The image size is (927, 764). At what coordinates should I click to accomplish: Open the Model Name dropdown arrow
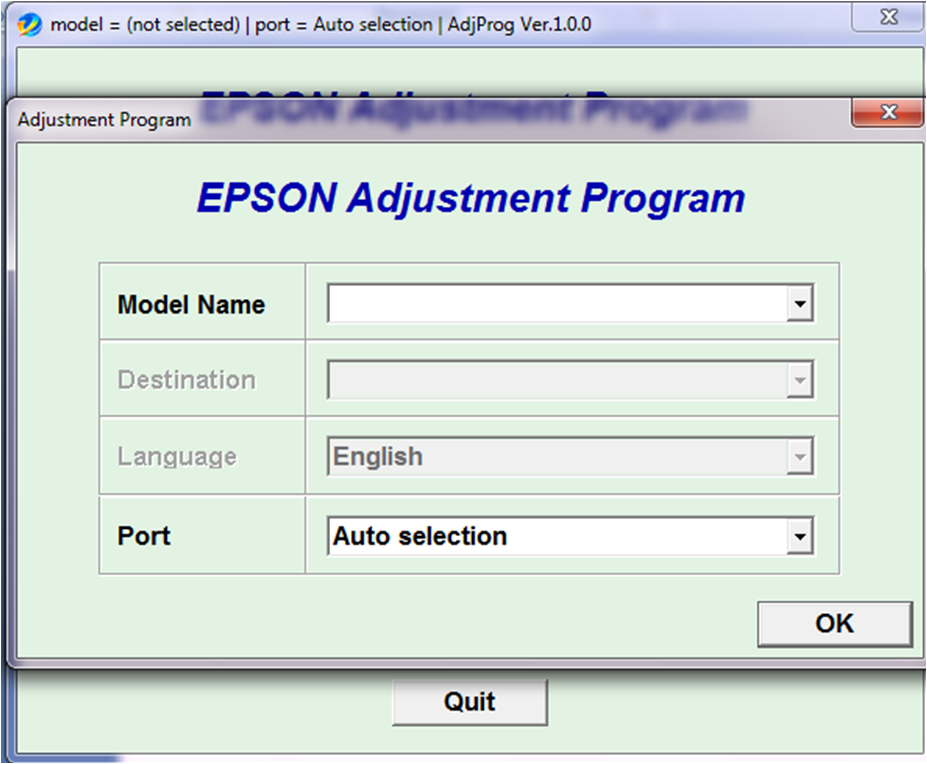[x=800, y=304]
